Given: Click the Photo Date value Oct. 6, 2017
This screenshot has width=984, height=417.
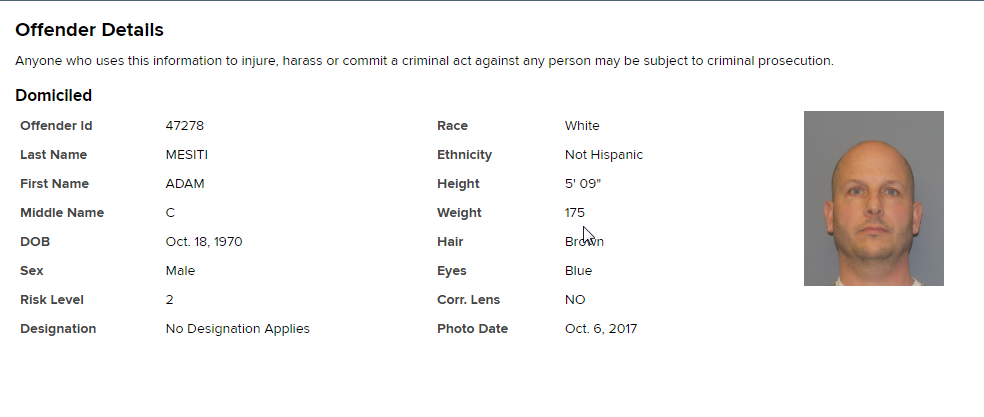Looking at the screenshot, I should coord(601,329).
